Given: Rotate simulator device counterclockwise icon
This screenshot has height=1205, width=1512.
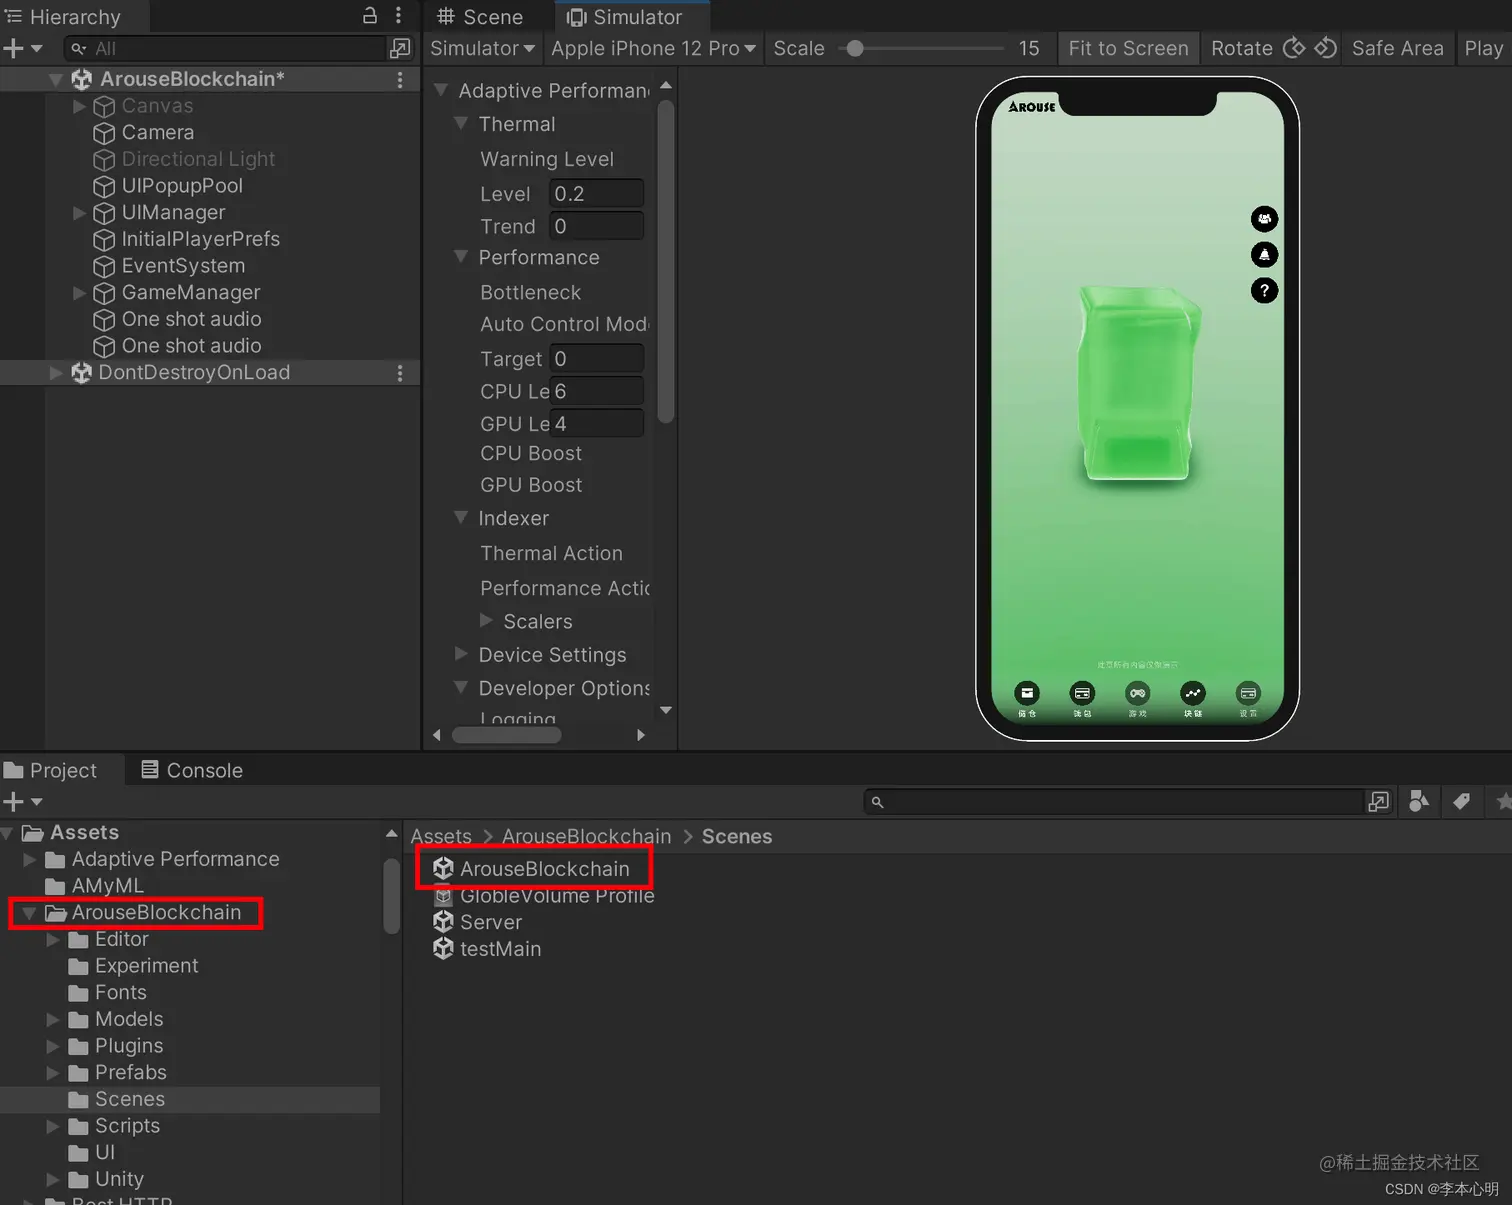Looking at the screenshot, I should pyautogui.click(x=1326, y=48).
